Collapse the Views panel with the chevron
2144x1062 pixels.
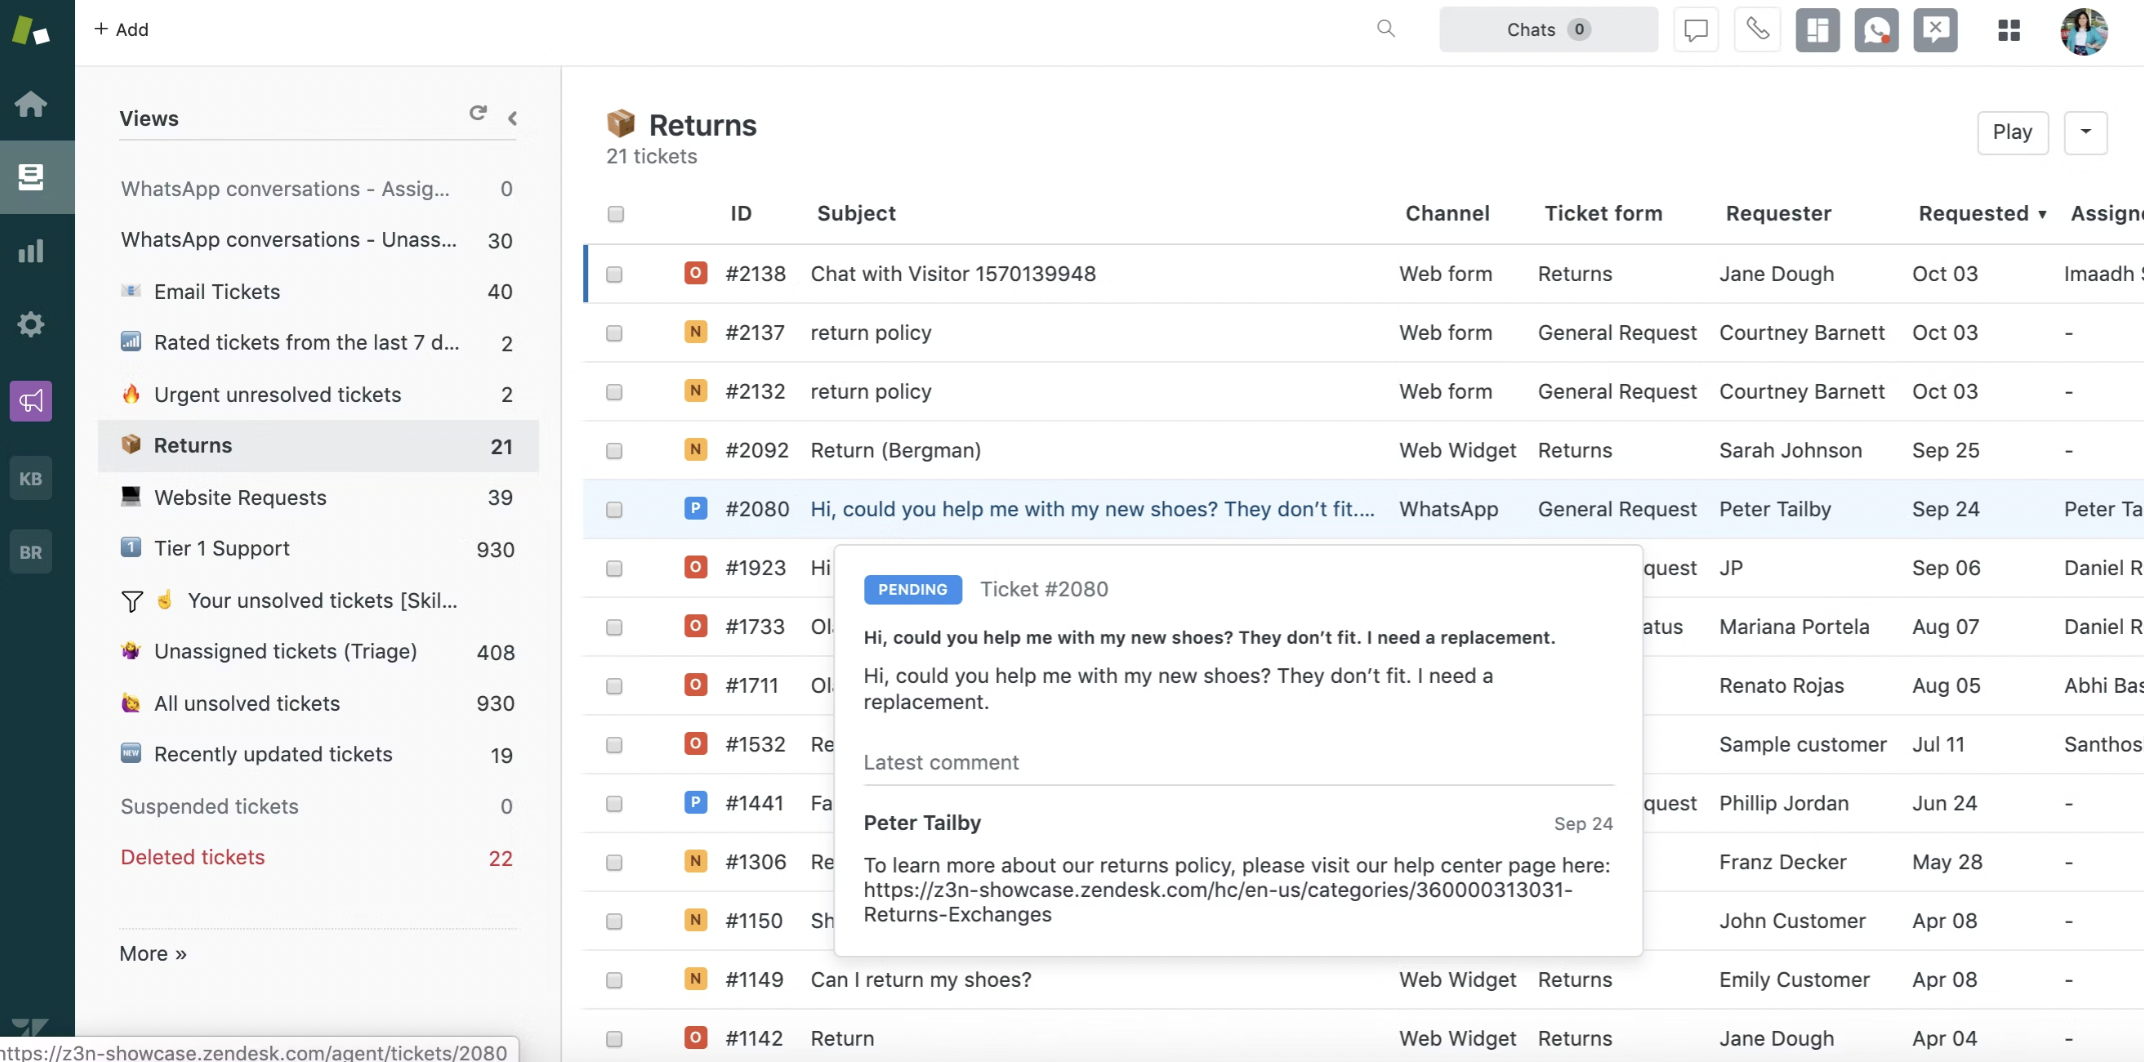513,118
